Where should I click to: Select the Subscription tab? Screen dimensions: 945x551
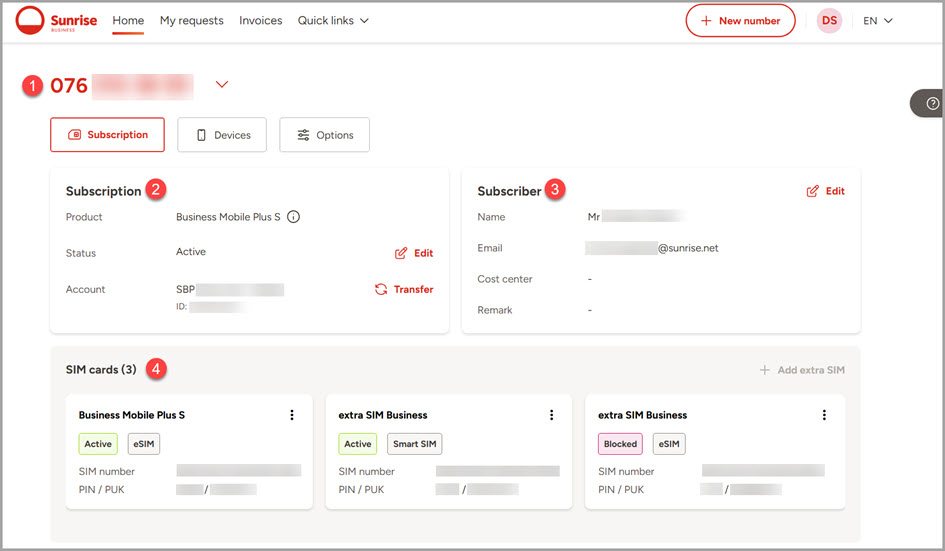pyautogui.click(x=107, y=135)
